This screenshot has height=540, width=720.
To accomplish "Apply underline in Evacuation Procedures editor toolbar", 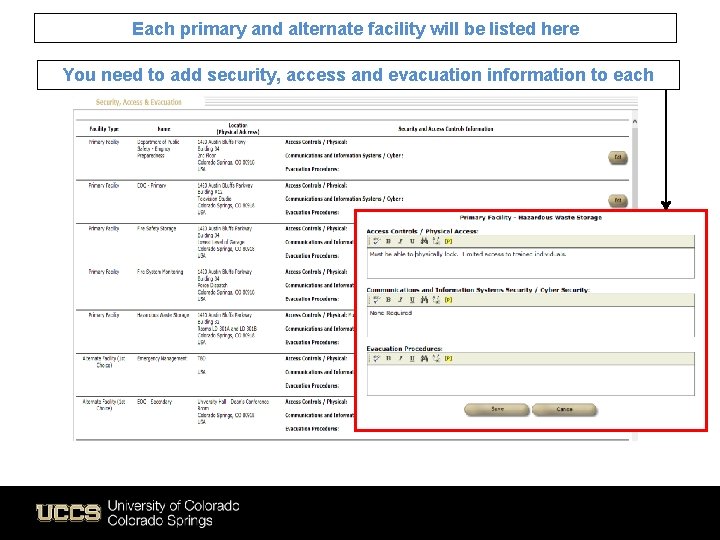I will pos(412,359).
